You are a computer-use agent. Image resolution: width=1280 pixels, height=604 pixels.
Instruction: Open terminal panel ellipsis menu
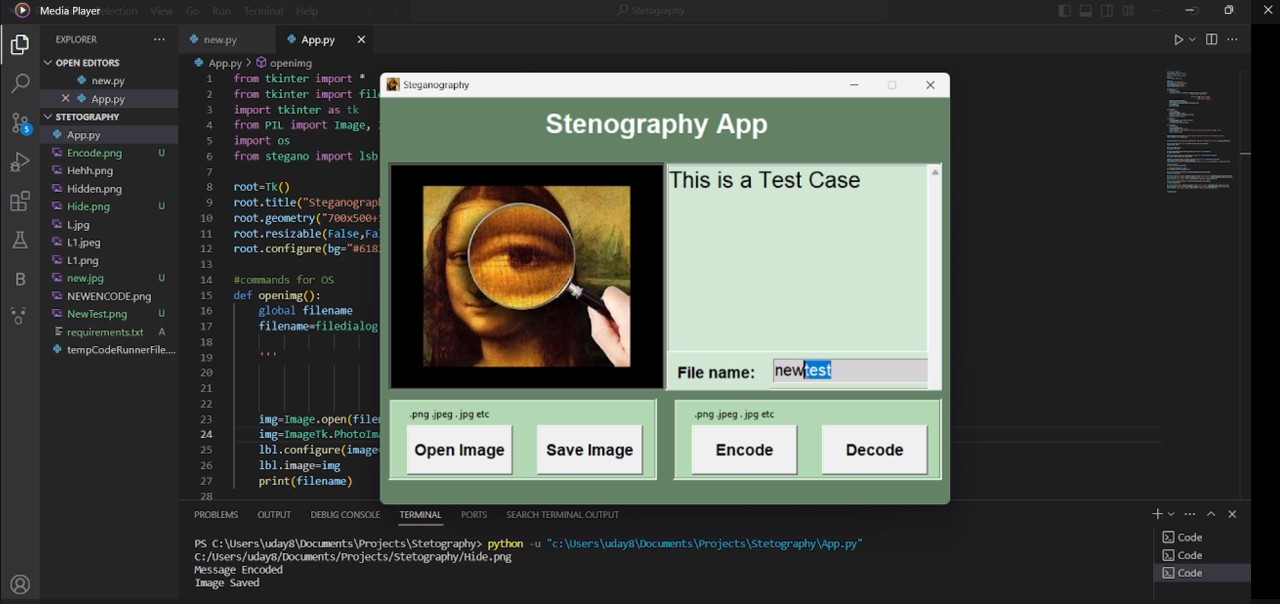1190,514
